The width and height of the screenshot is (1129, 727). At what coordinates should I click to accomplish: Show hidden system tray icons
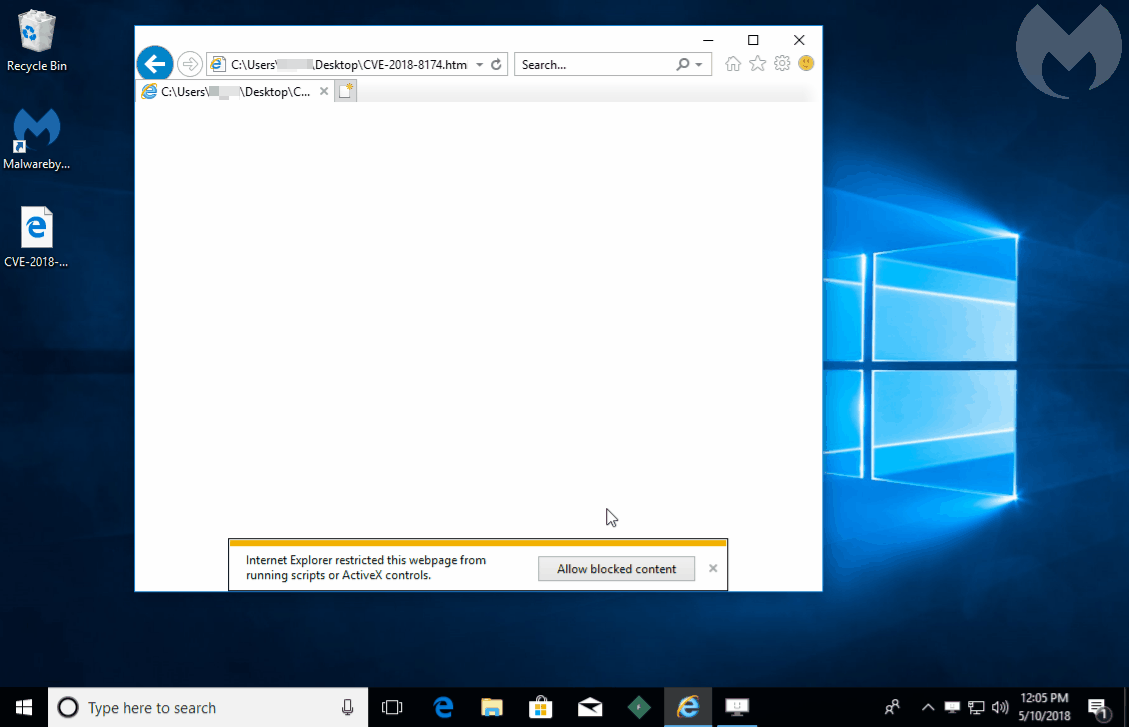pyautogui.click(x=927, y=708)
